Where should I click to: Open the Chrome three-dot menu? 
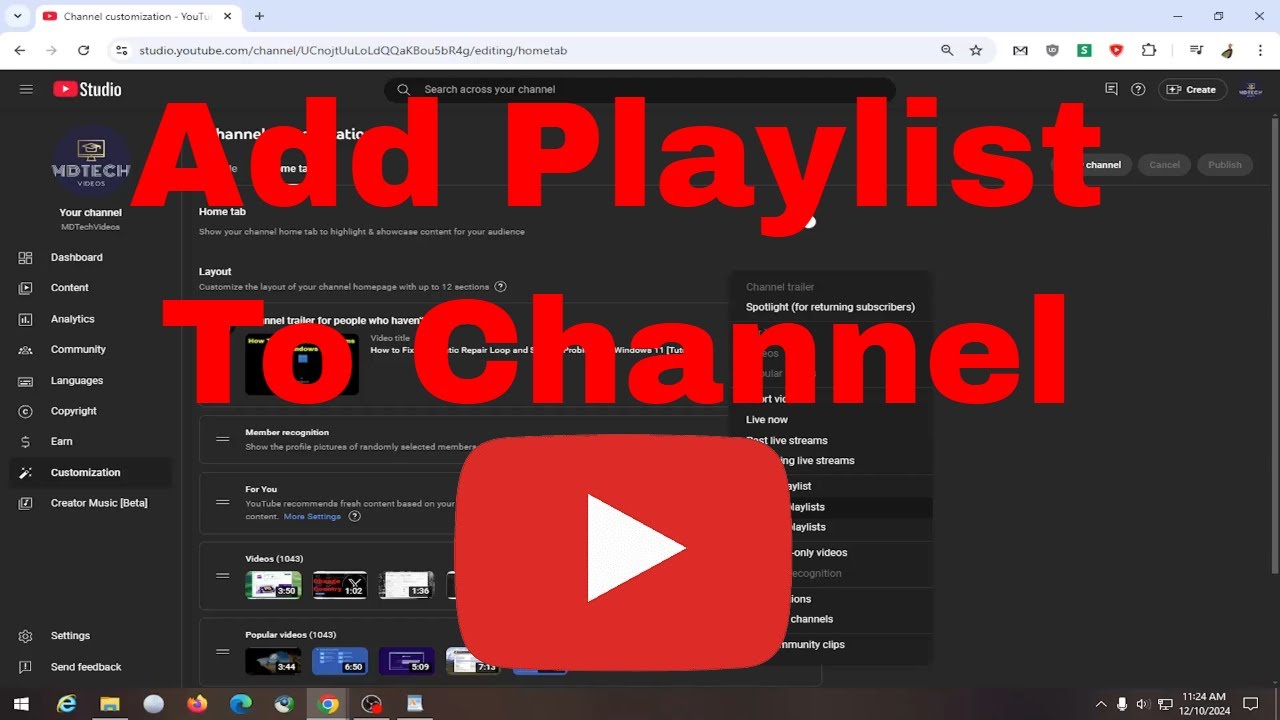click(x=1259, y=50)
